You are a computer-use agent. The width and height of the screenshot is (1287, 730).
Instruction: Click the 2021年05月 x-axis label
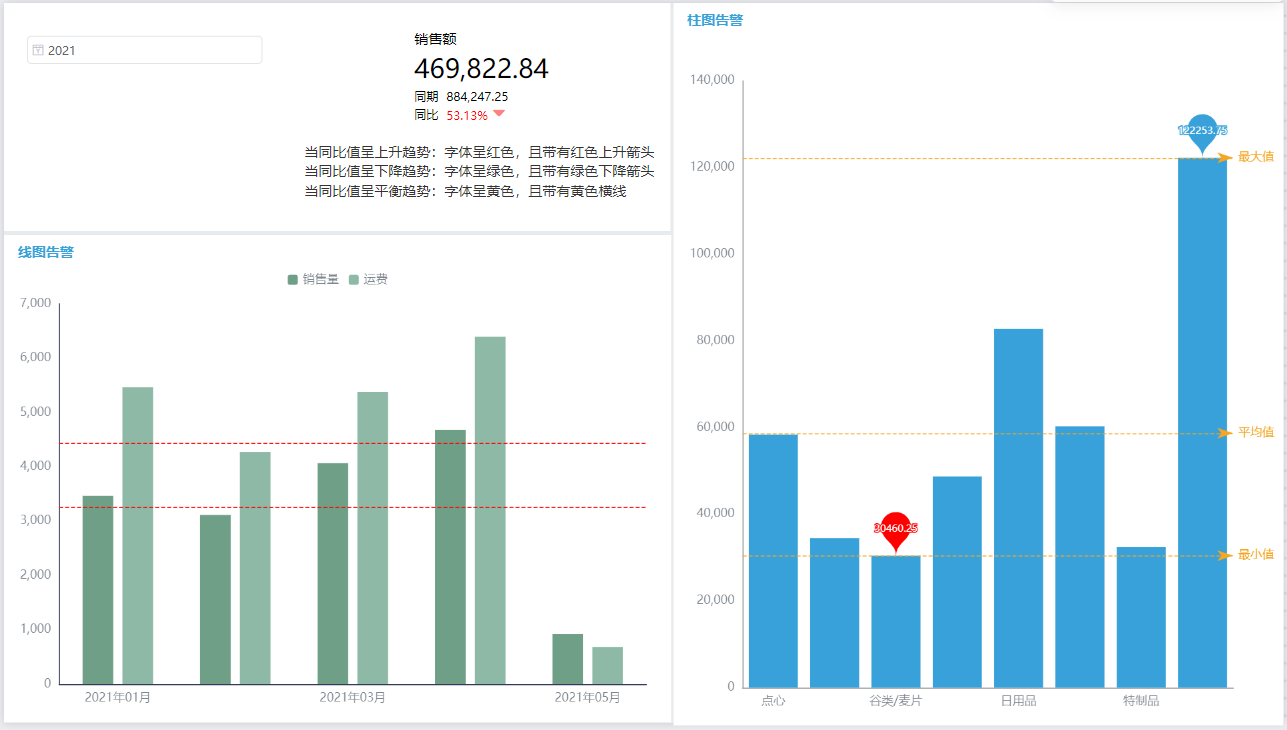[x=588, y=697]
